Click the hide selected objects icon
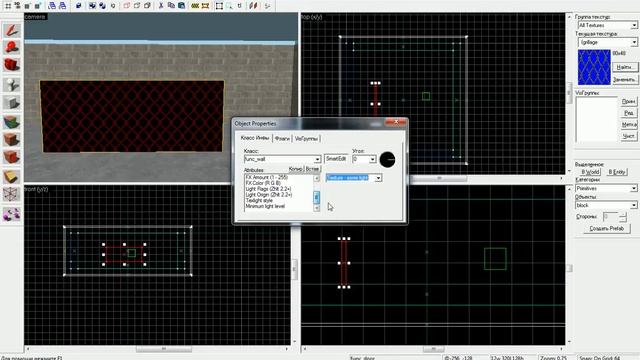 coord(127,6)
